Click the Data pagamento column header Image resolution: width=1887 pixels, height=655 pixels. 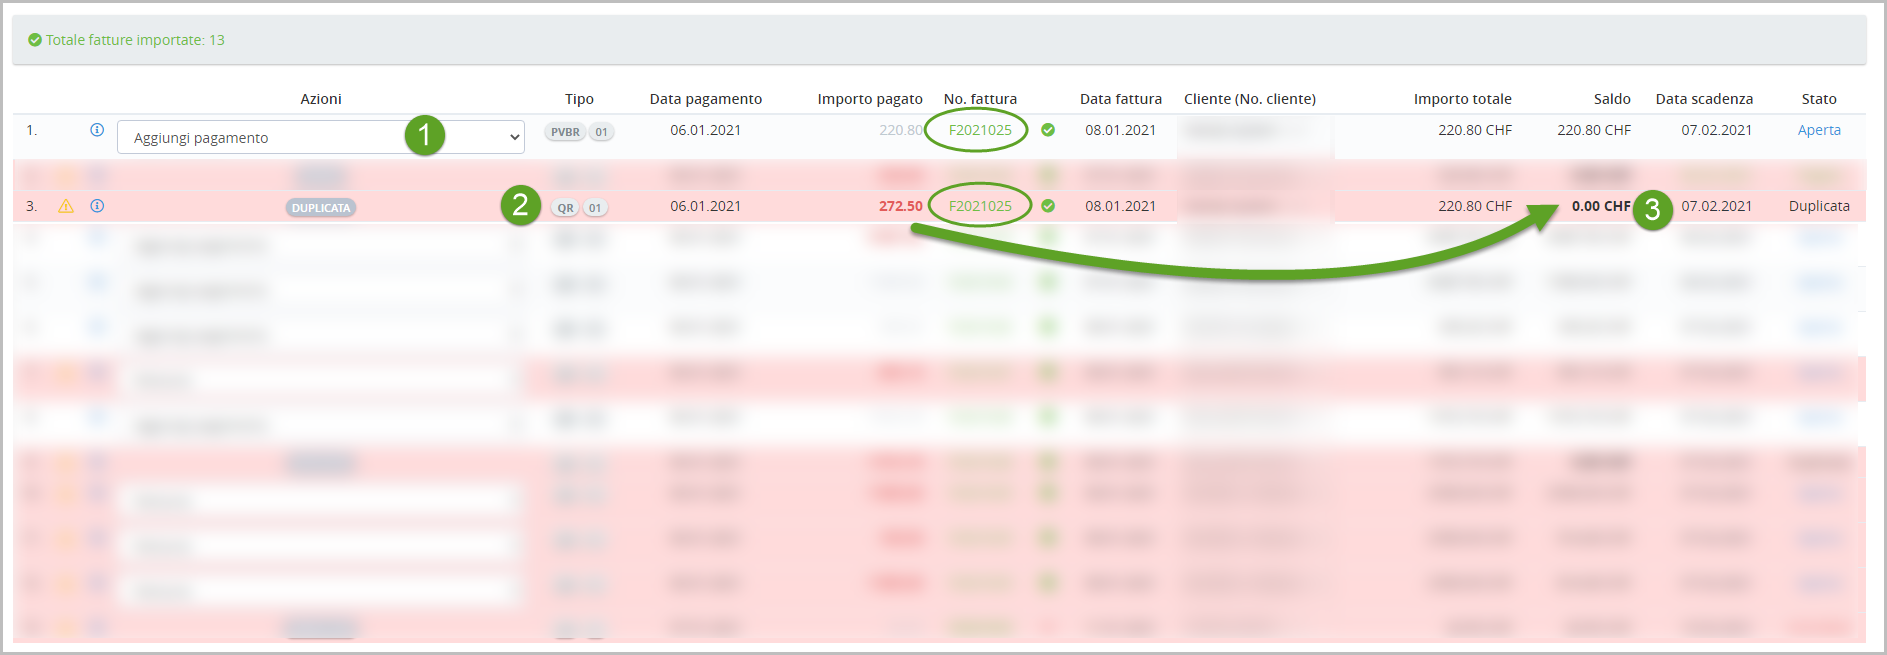[x=705, y=99]
